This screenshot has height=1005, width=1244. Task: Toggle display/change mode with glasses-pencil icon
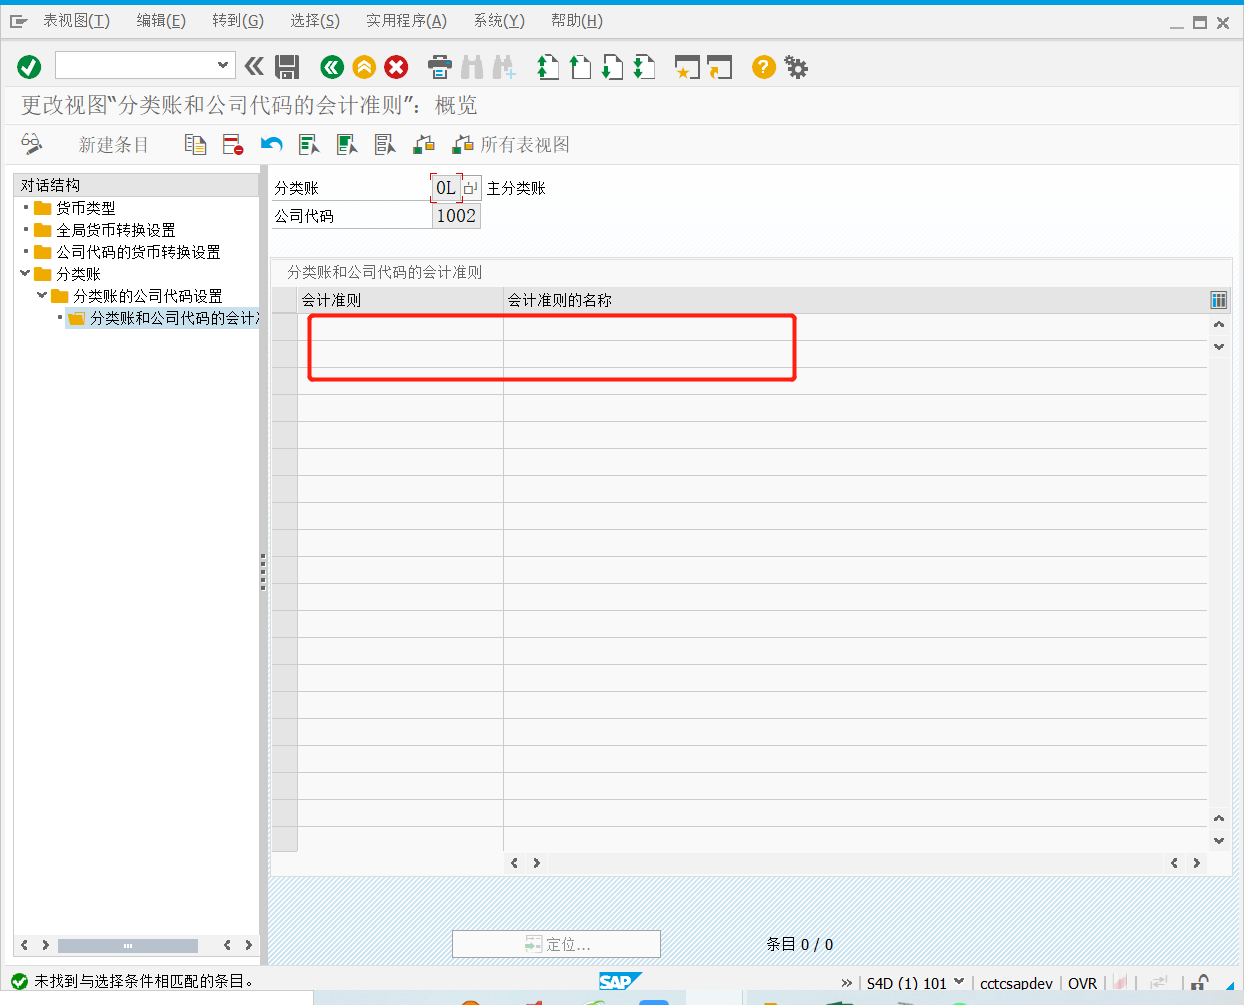coord(31,143)
